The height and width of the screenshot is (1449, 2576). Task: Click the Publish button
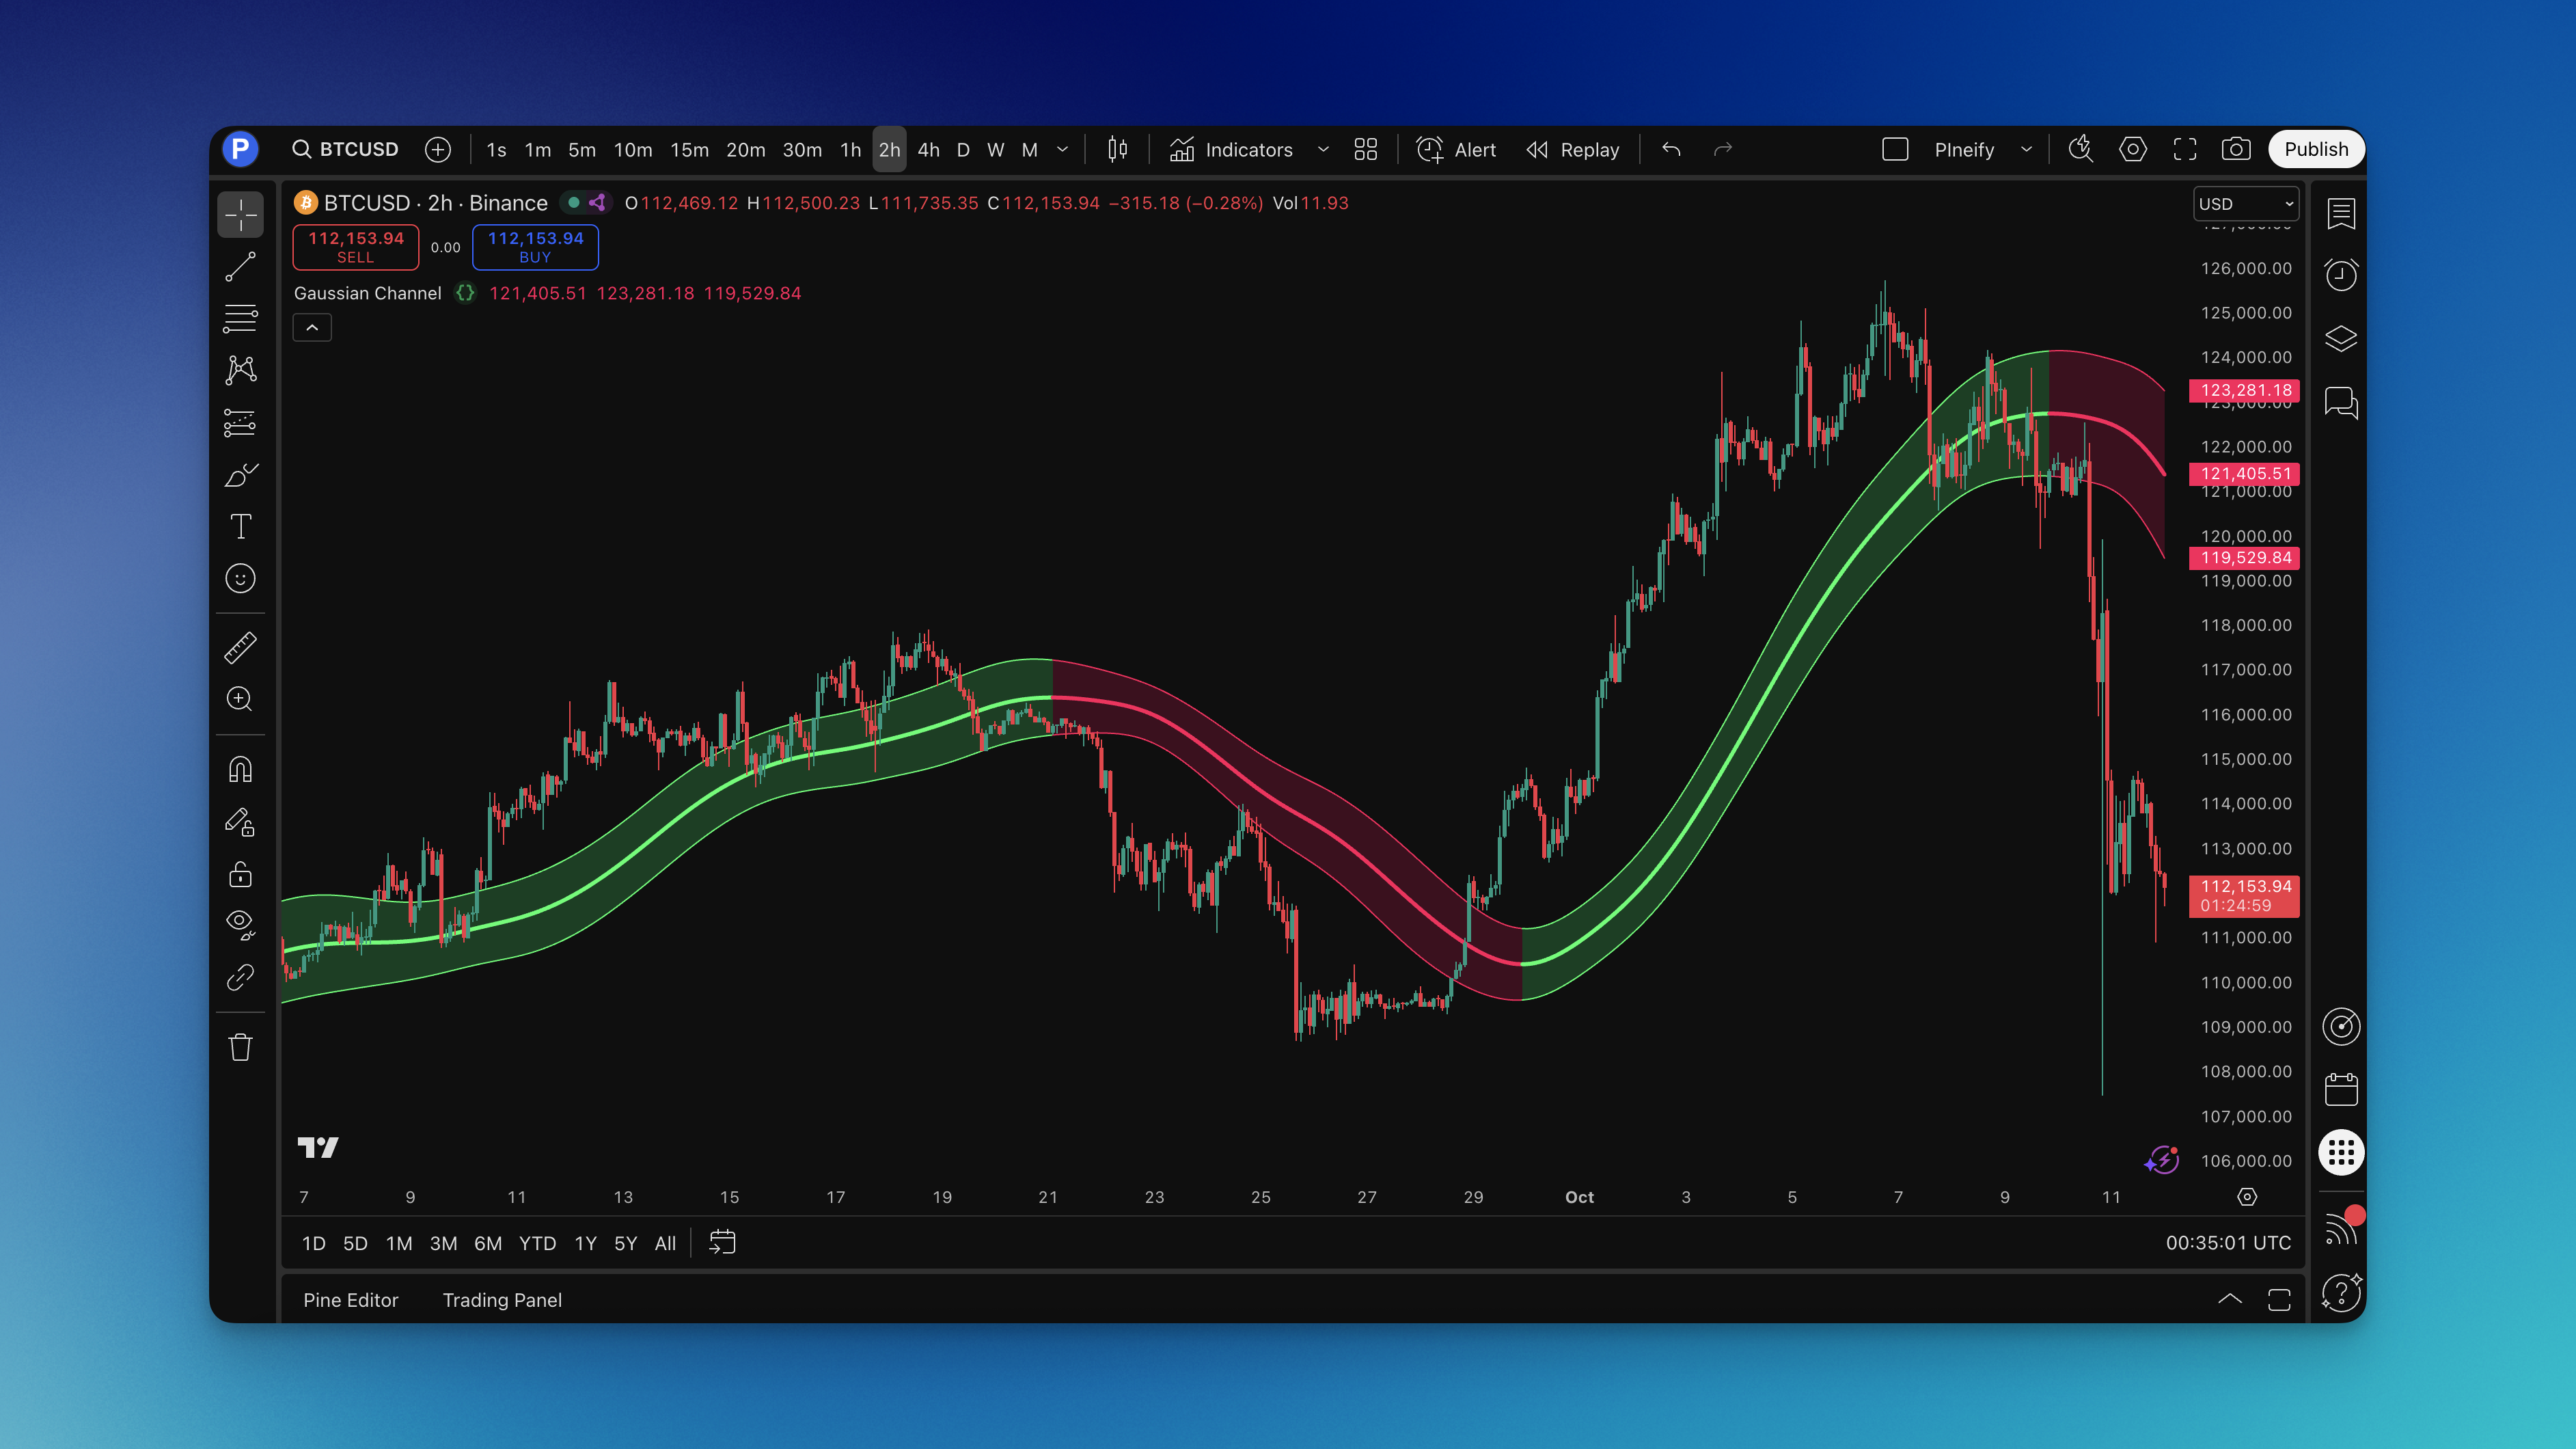pos(2315,150)
